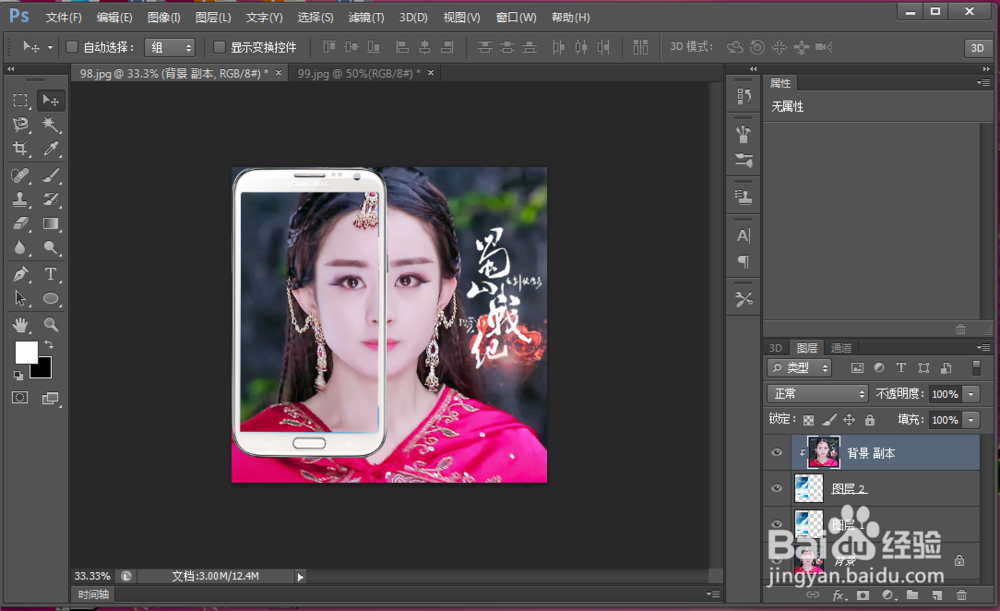Click the 背景 副本 layer thumbnail
Image resolution: width=1000 pixels, height=611 pixels.
(823, 452)
